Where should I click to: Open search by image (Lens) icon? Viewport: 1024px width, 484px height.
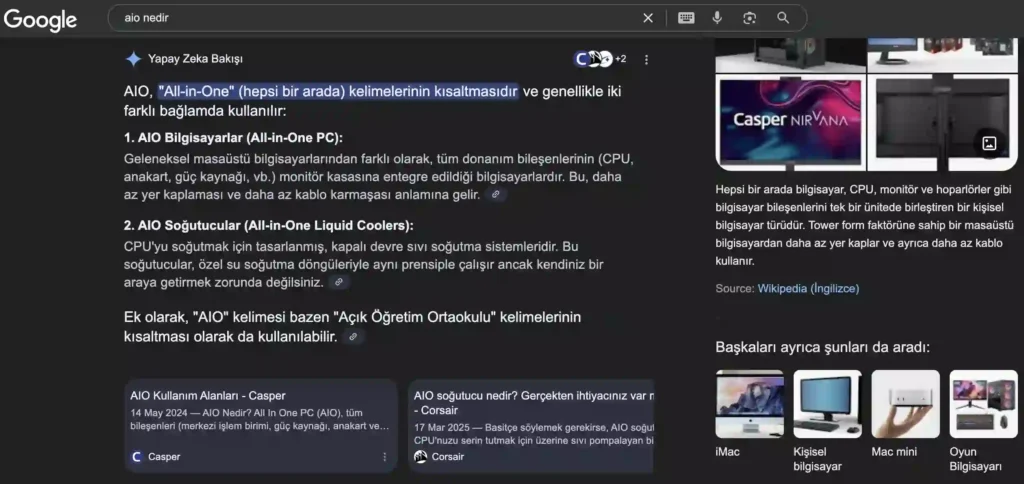point(750,18)
